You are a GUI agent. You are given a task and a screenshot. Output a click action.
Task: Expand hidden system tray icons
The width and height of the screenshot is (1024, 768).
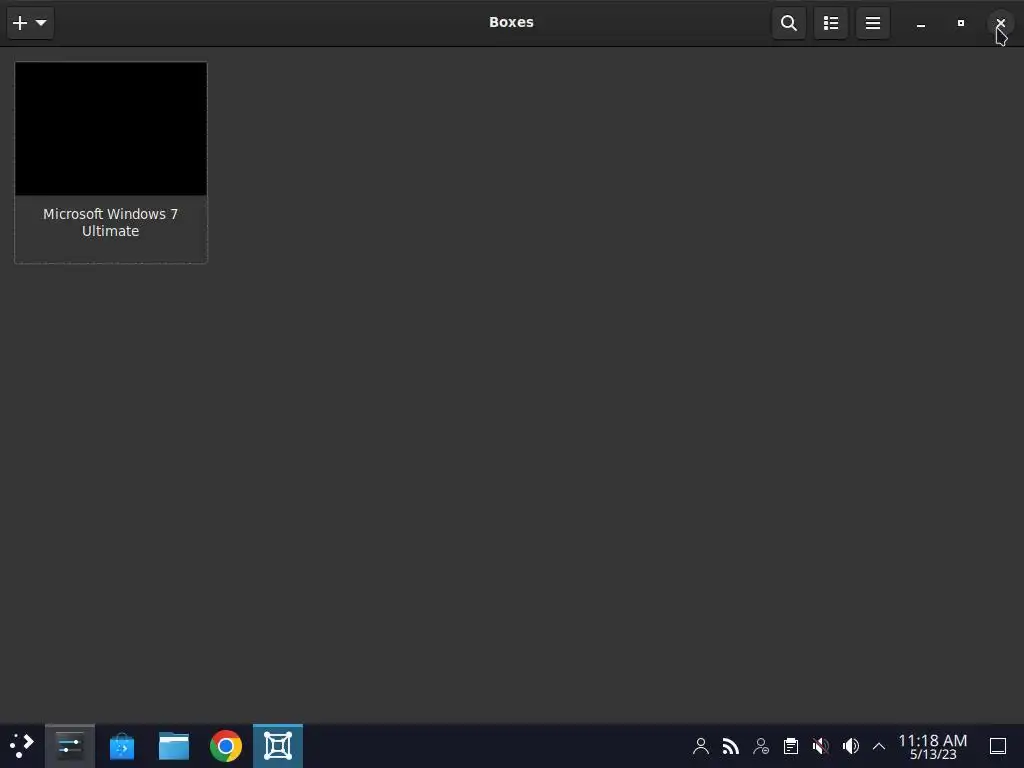pyautogui.click(x=879, y=746)
